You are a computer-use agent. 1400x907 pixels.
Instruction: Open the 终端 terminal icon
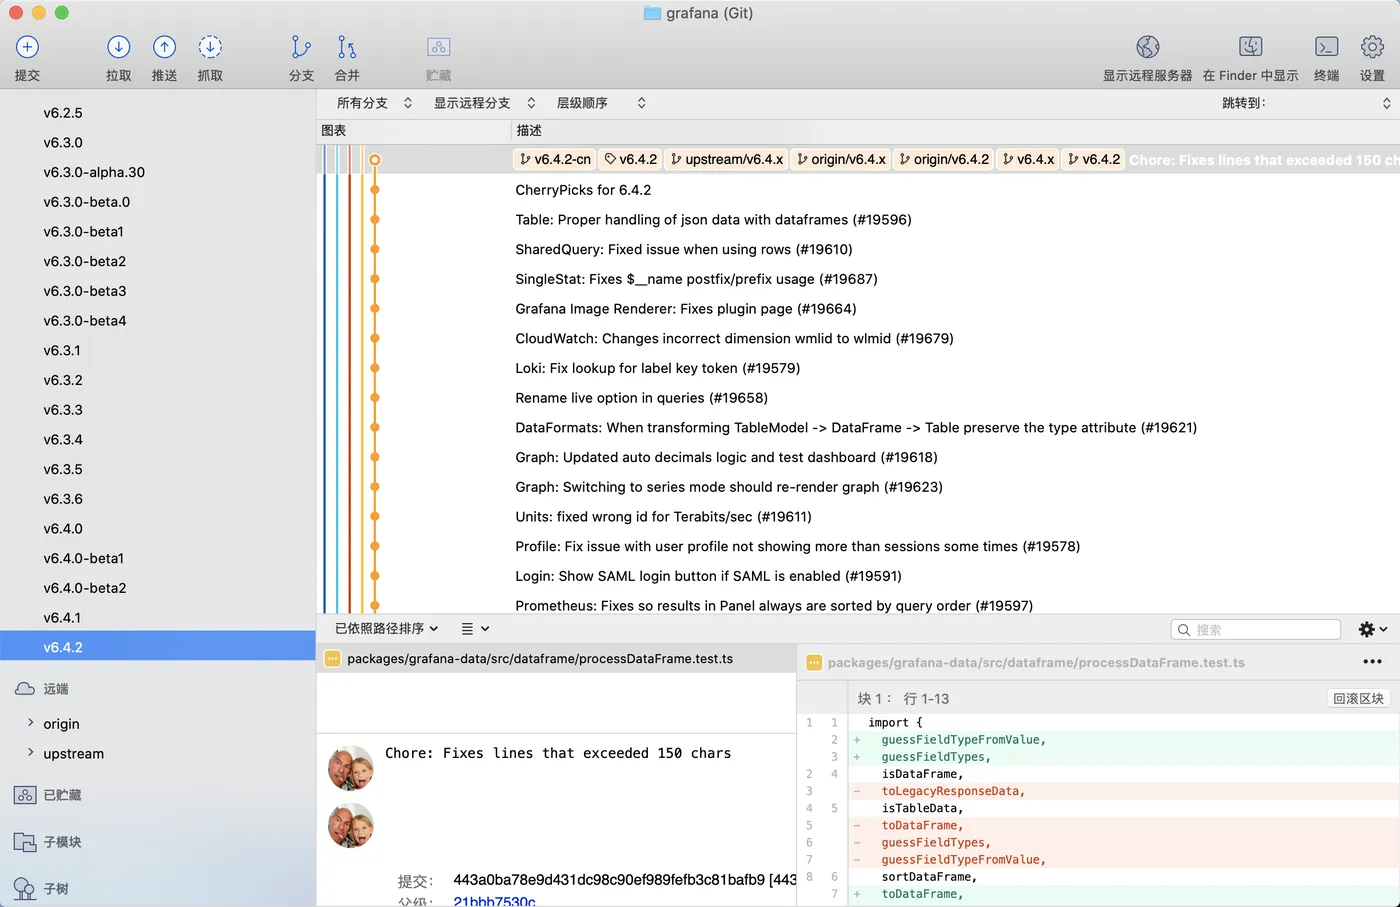[x=1326, y=47]
